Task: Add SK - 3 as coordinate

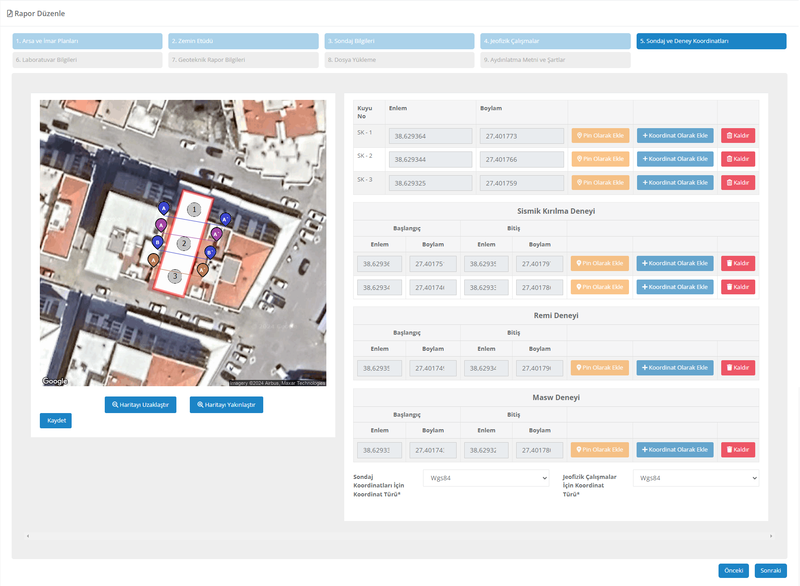Action: pos(675,183)
